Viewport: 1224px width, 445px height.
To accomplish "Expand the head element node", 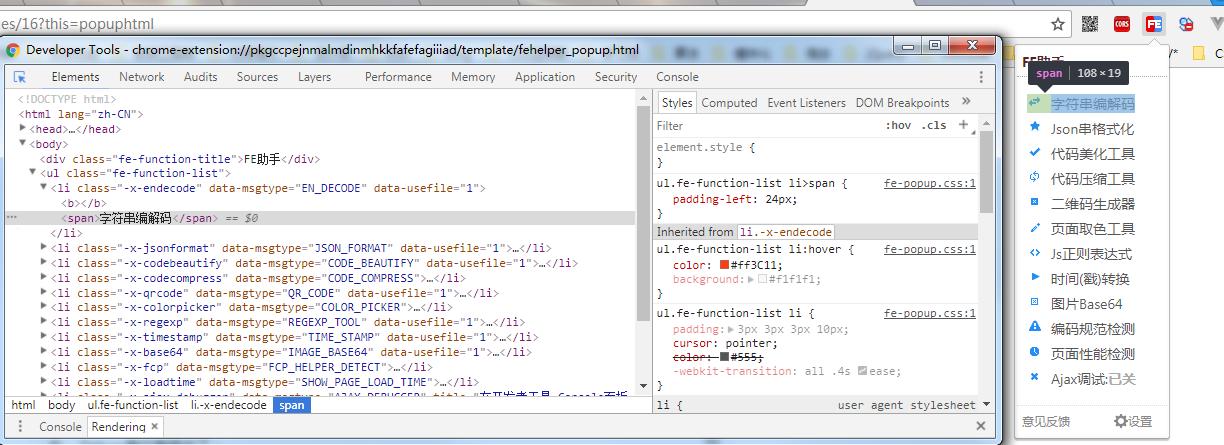I will click(23, 129).
